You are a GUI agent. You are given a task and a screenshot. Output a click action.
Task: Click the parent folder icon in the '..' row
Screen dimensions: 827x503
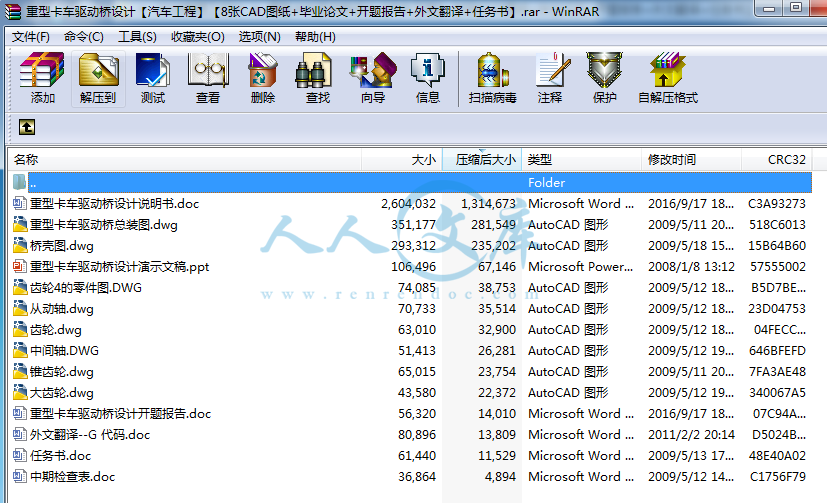pos(20,182)
